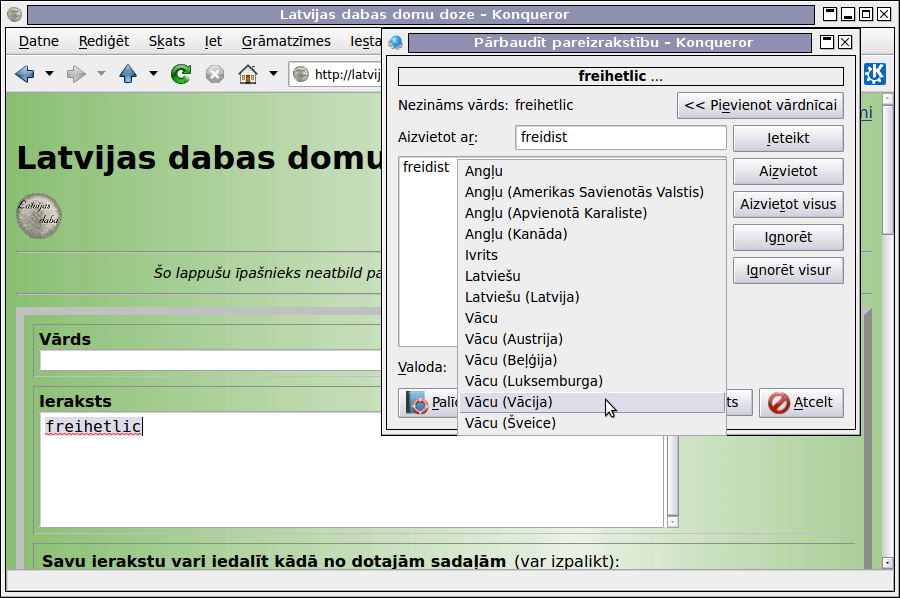
Task: Click the Aizvietot visus button
Action: click(x=788, y=204)
